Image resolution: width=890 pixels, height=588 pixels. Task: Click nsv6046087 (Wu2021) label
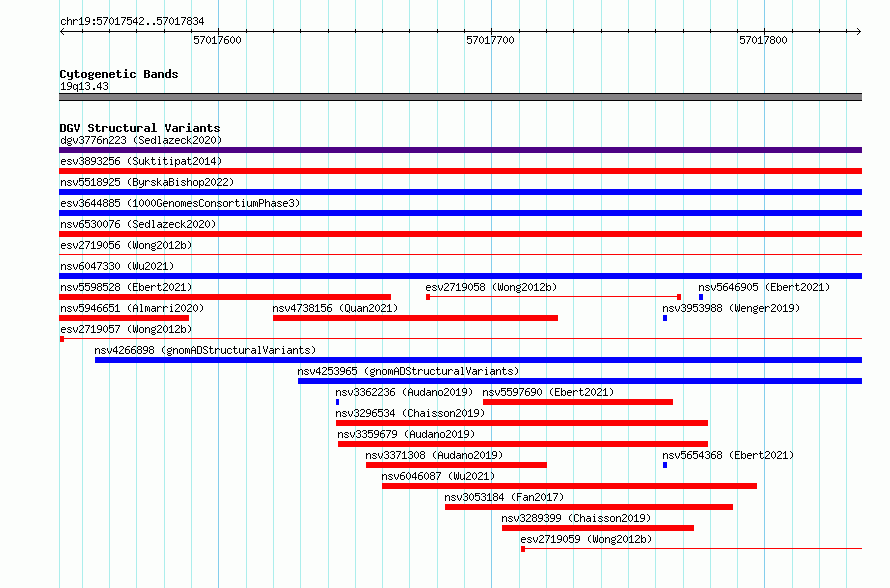pyautogui.click(x=438, y=476)
